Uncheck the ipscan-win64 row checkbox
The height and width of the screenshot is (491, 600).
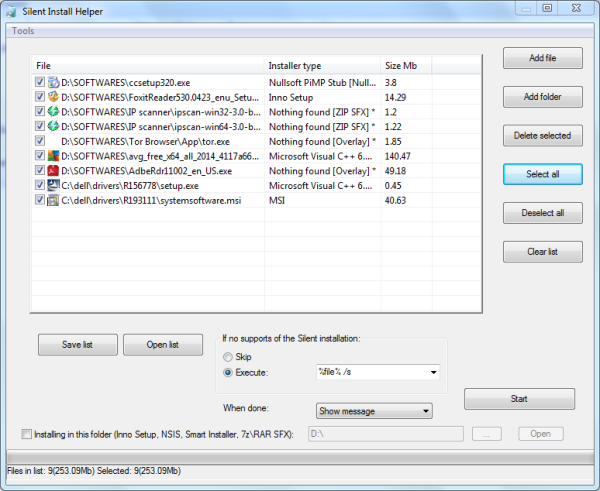pos(40,126)
